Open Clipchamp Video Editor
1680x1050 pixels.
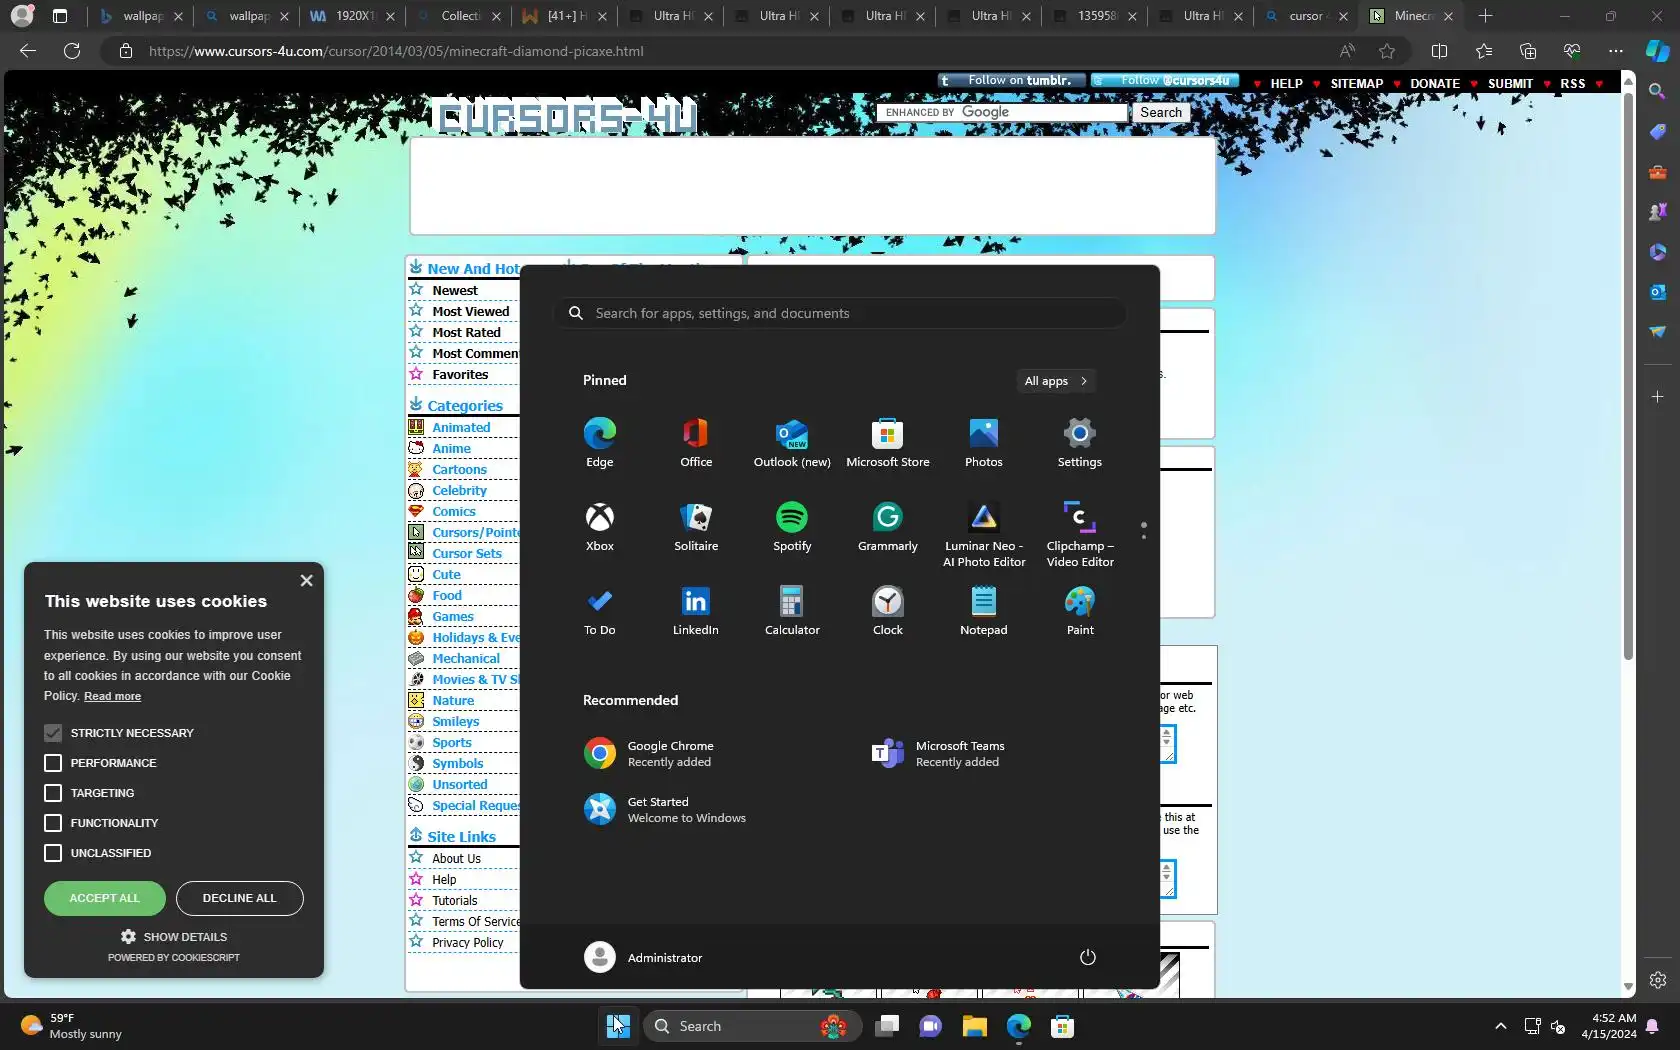point(1080,534)
